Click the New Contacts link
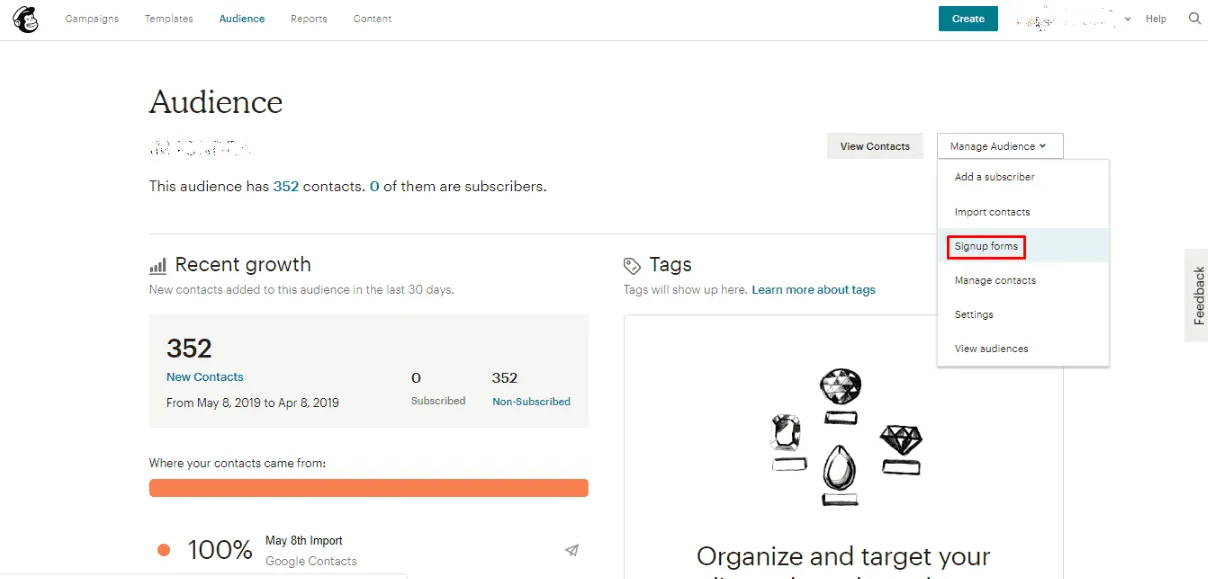Image resolution: width=1208 pixels, height=579 pixels. click(x=205, y=377)
